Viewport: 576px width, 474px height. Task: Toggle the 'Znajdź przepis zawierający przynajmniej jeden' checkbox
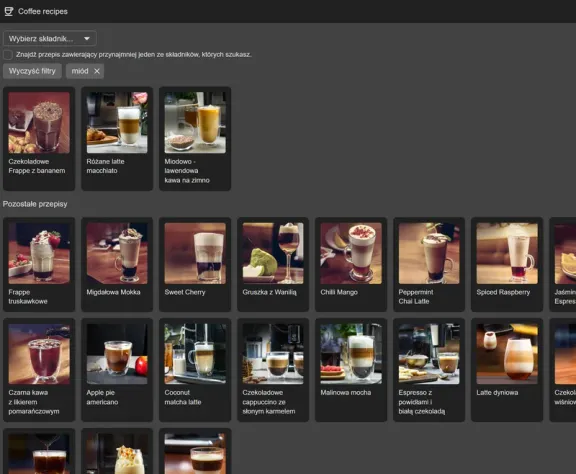point(8,55)
